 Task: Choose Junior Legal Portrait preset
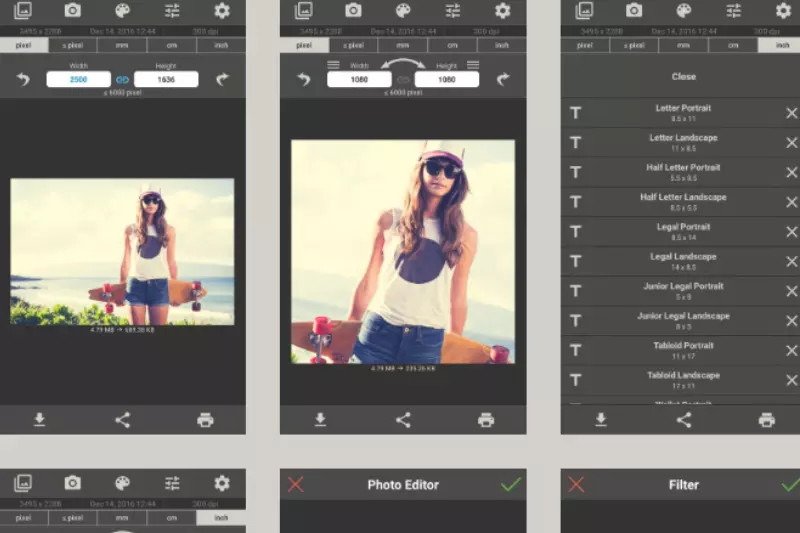click(x=683, y=291)
